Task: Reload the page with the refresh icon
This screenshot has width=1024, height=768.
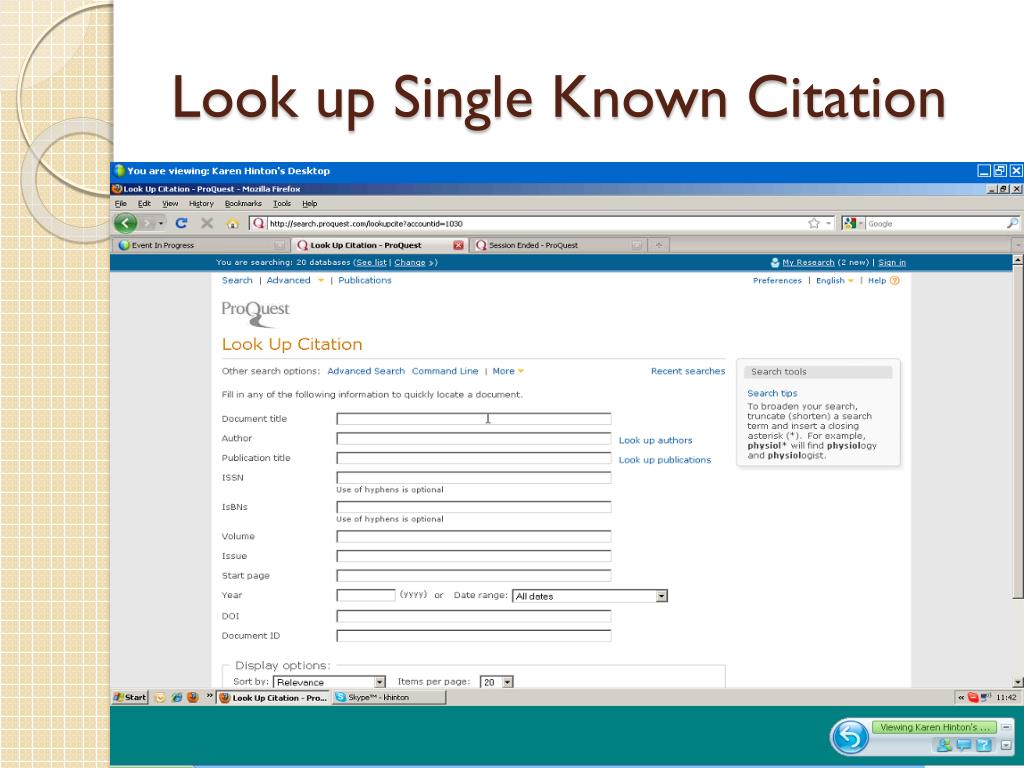Action: [182, 223]
